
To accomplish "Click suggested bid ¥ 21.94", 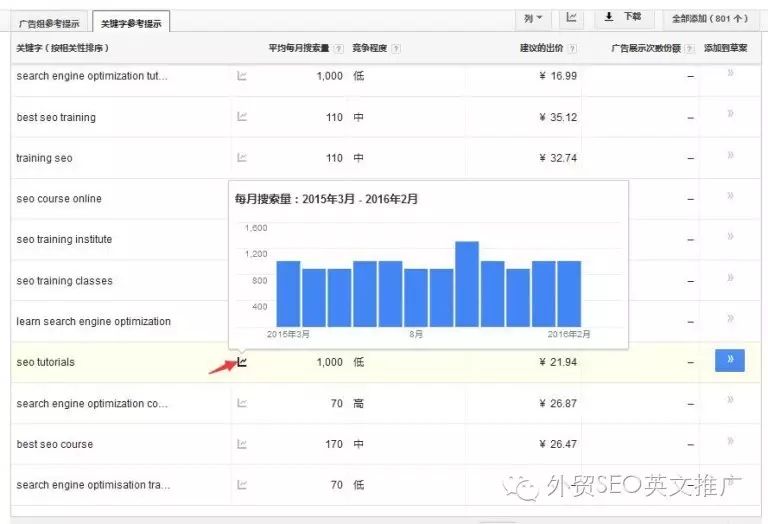I will (558, 362).
